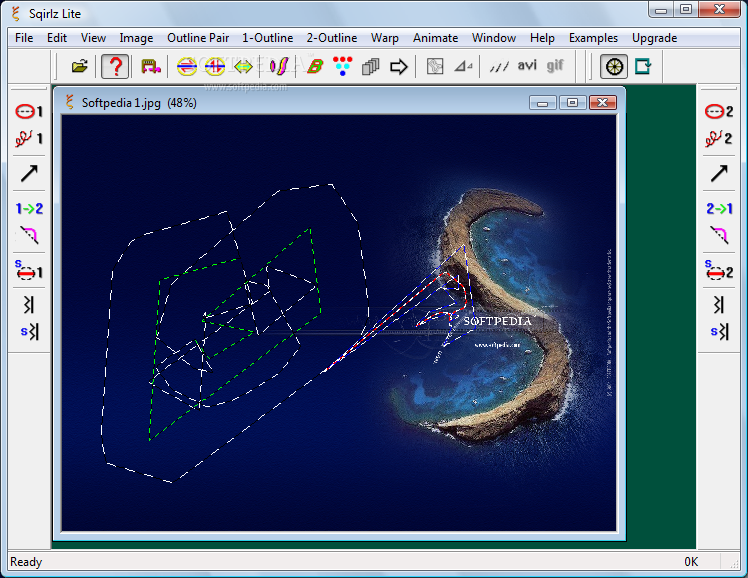Click the colored dots triangle icon
Viewport: 748px width, 578px height.
343,66
